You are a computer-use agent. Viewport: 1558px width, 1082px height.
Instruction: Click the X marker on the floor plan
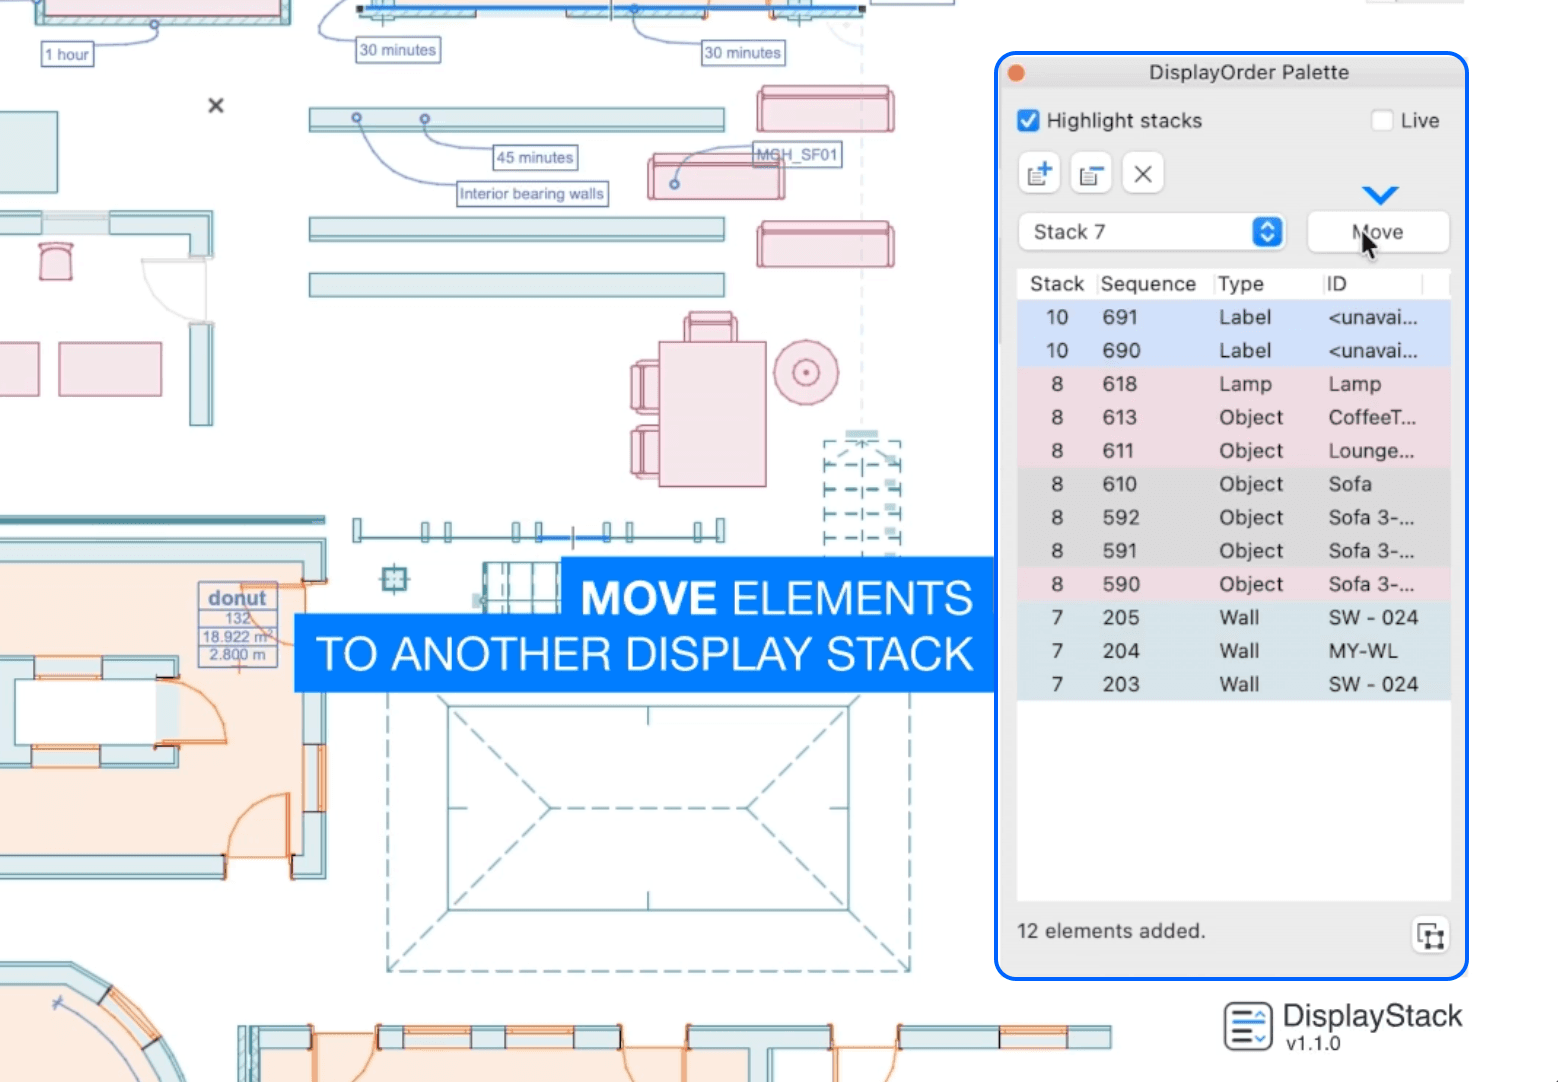coord(215,105)
